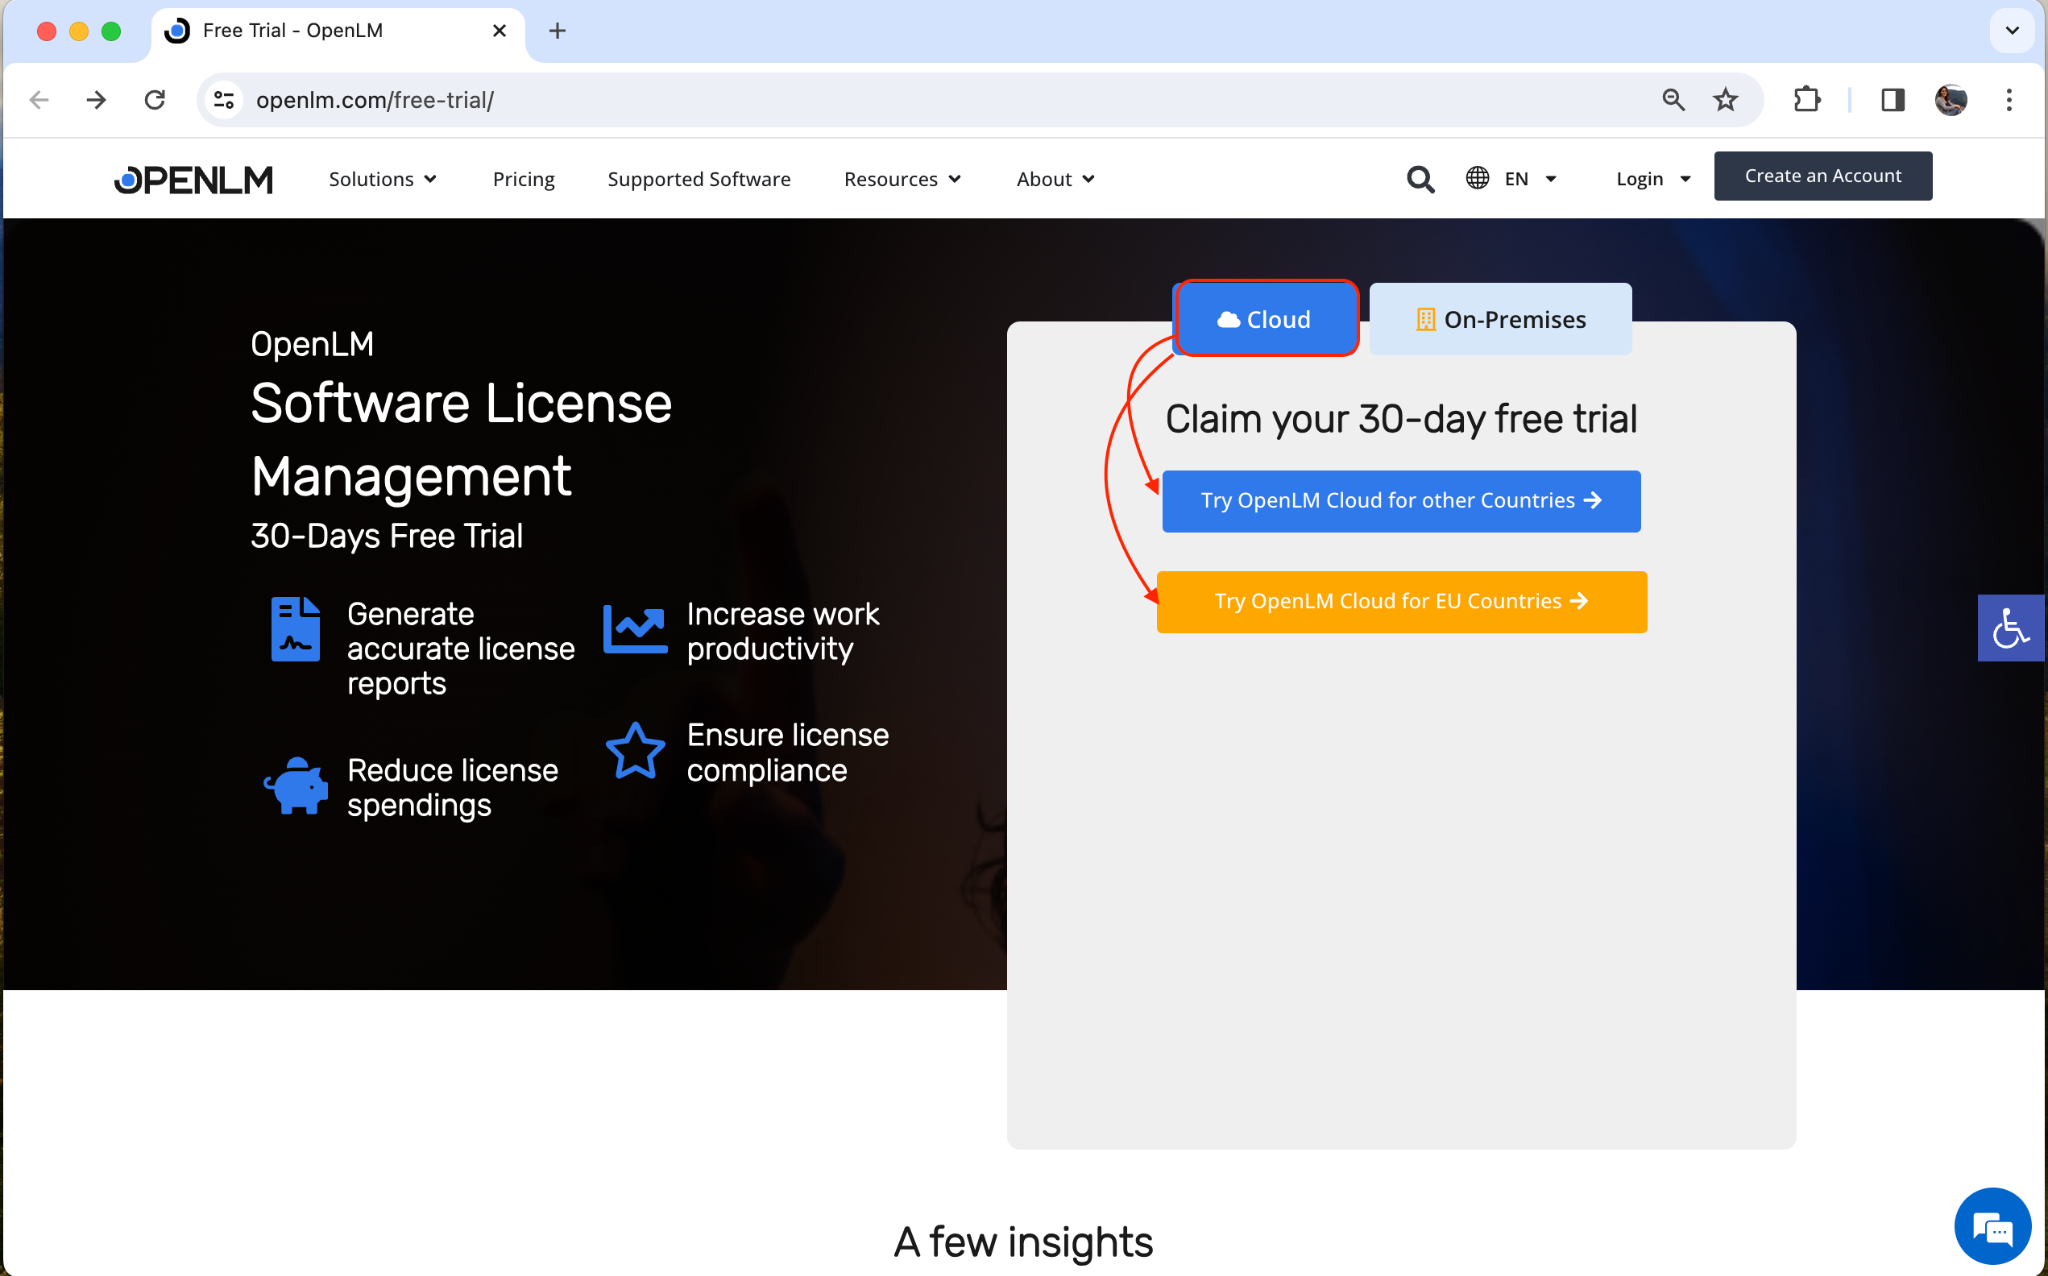The height and width of the screenshot is (1276, 2048).
Task: Open the accessibility options icon
Action: click(x=2010, y=628)
